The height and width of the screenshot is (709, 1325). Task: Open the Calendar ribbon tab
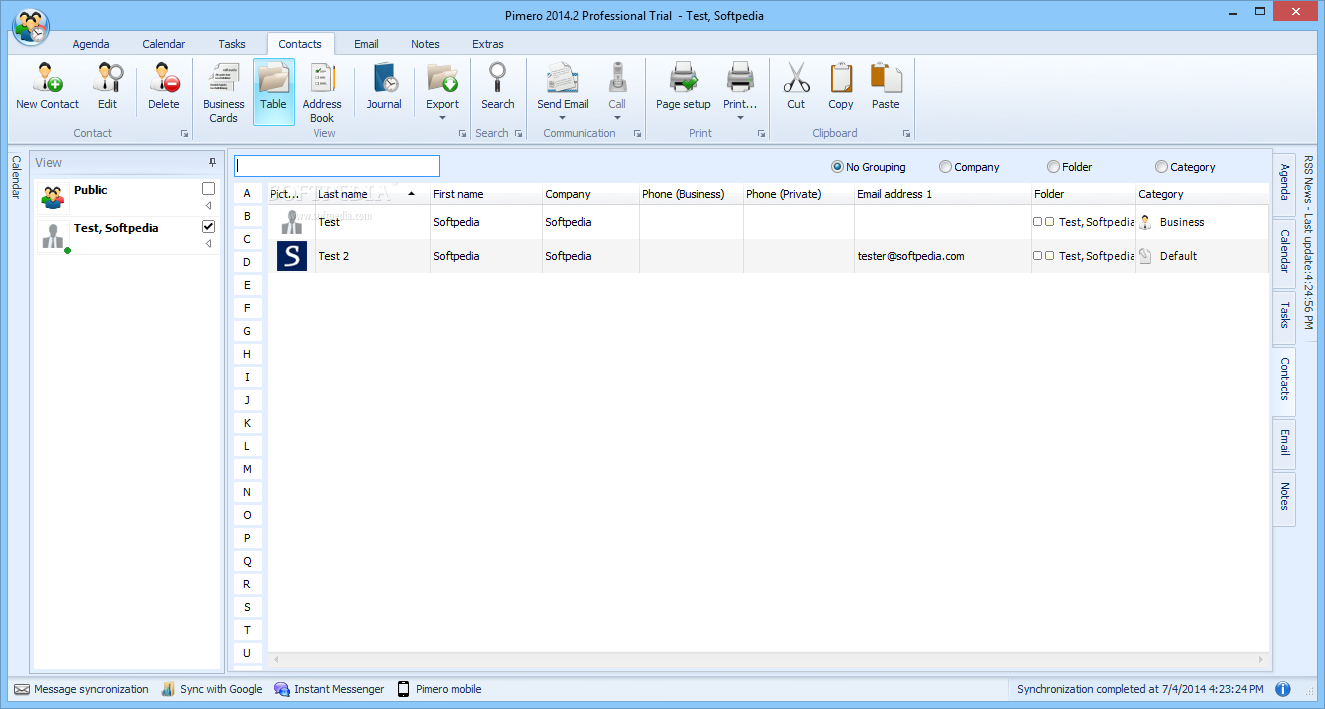coord(163,44)
